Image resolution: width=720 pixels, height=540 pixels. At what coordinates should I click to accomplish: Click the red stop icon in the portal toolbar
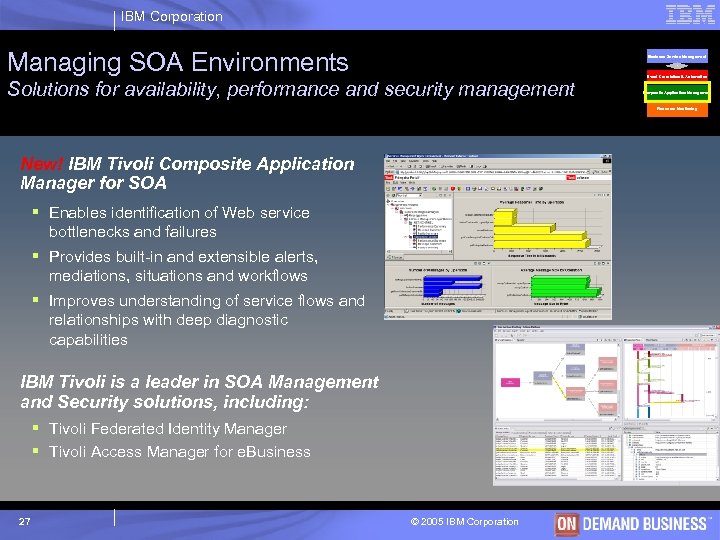click(453, 188)
